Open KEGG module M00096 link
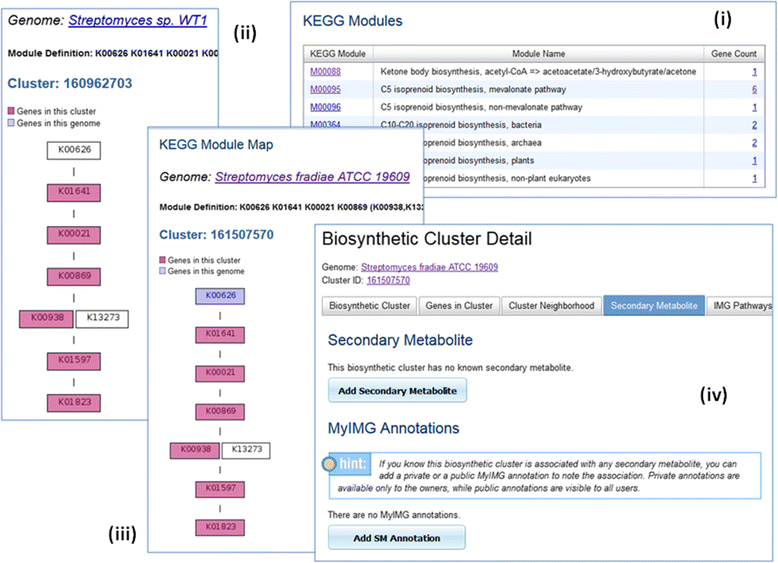Viewport: 778px width, 563px height. pos(325,107)
